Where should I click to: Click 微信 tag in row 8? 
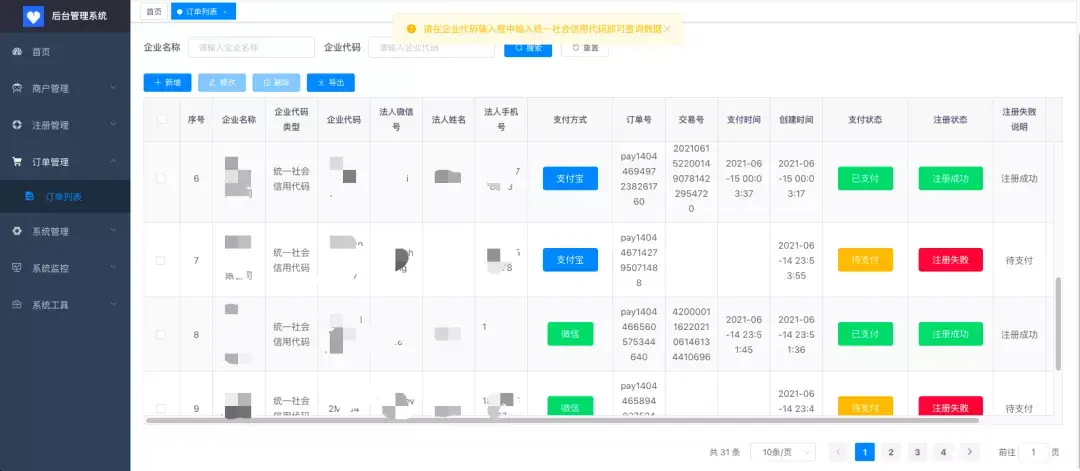tap(570, 334)
